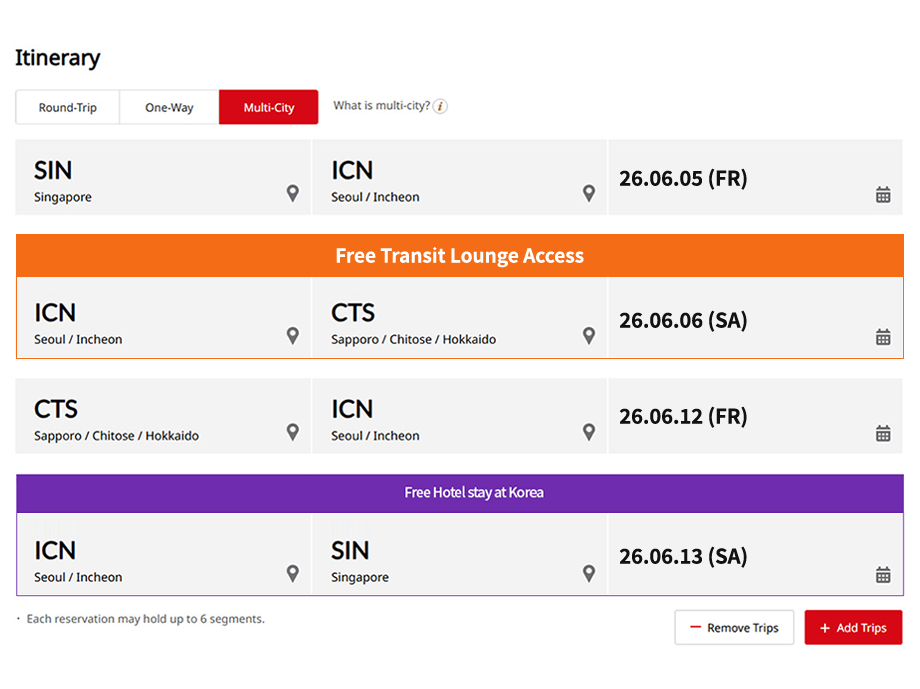Open calendar icon for 26.06.12 date
920x689 pixels.
(883, 433)
